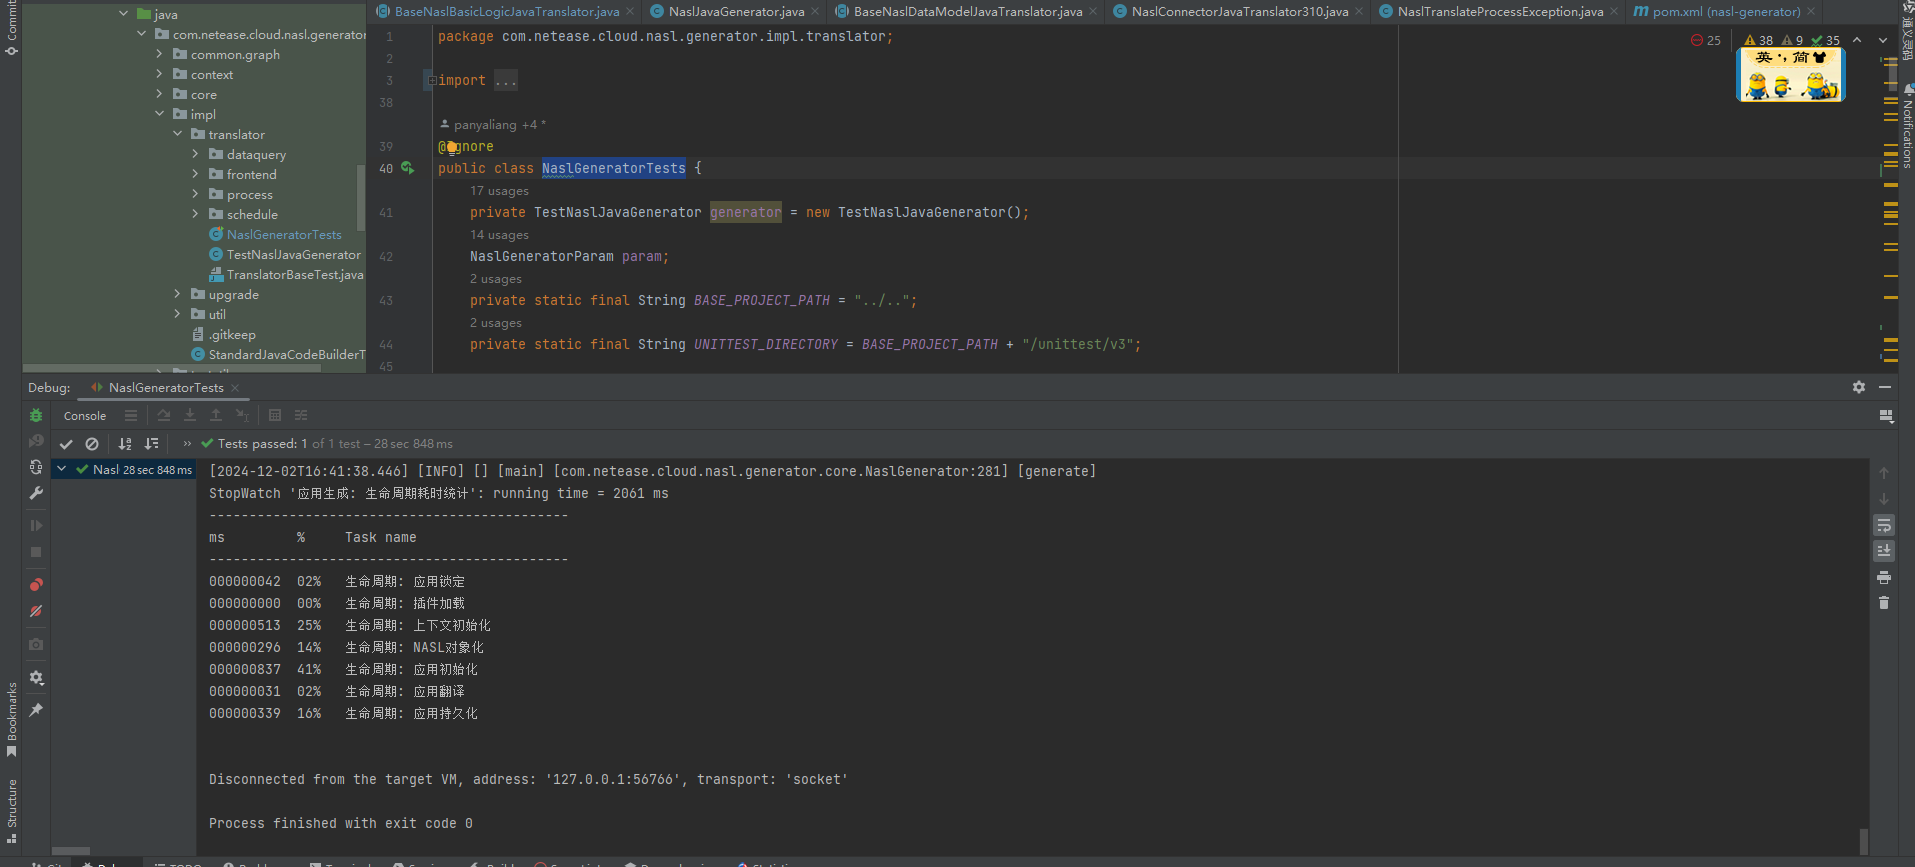Show more test toolbar actions chevron
The image size is (1915, 867).
pyautogui.click(x=186, y=444)
